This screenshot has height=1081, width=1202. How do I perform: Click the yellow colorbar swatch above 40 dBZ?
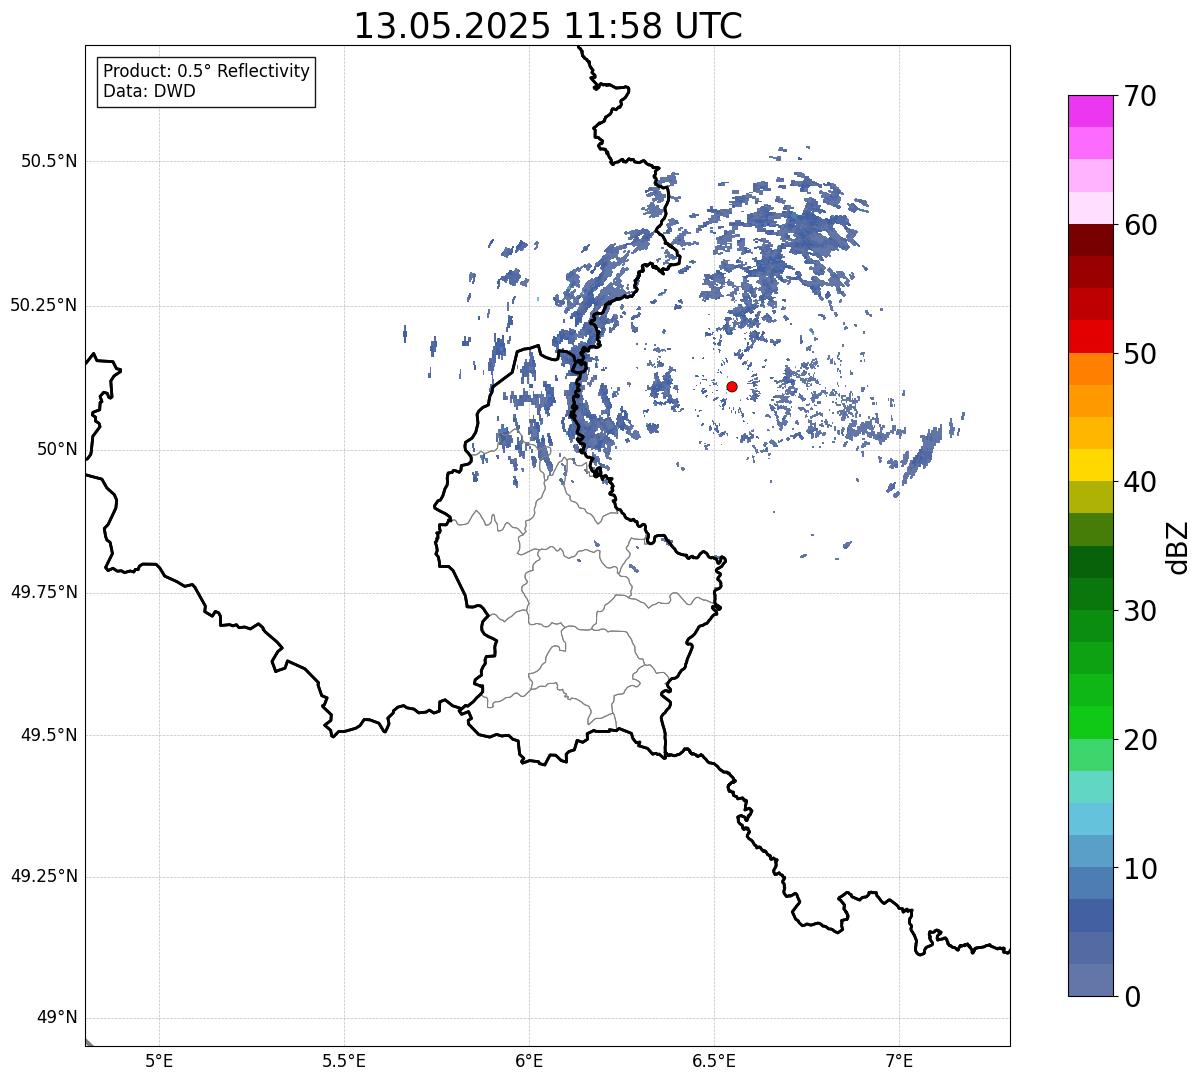pos(1090,465)
